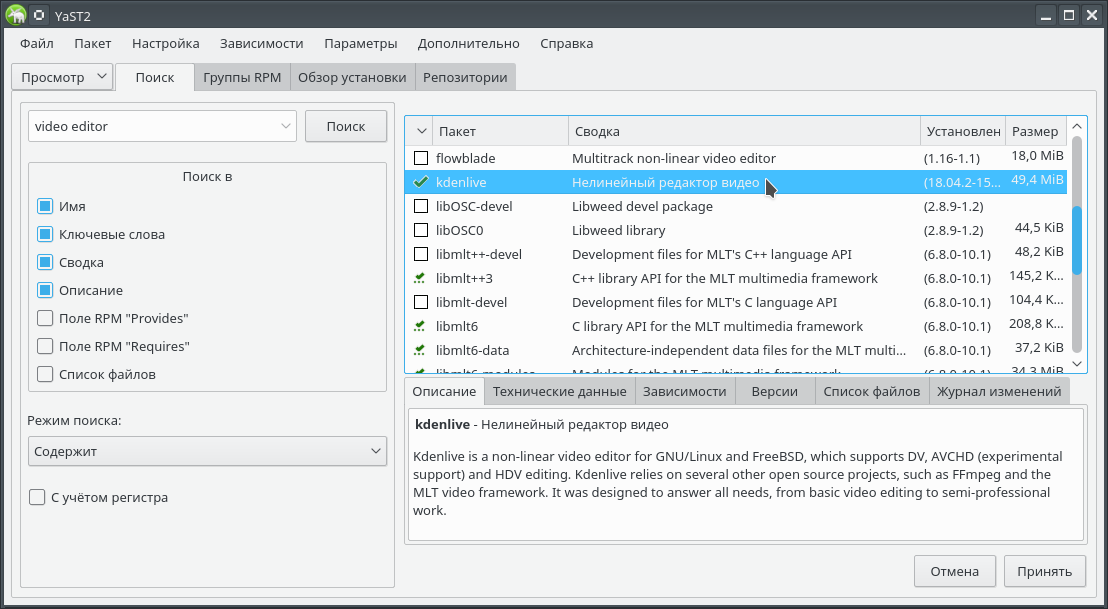Image resolution: width=1108 pixels, height=609 pixels.
Task: Switch to Репозитории tab
Action: (x=465, y=78)
